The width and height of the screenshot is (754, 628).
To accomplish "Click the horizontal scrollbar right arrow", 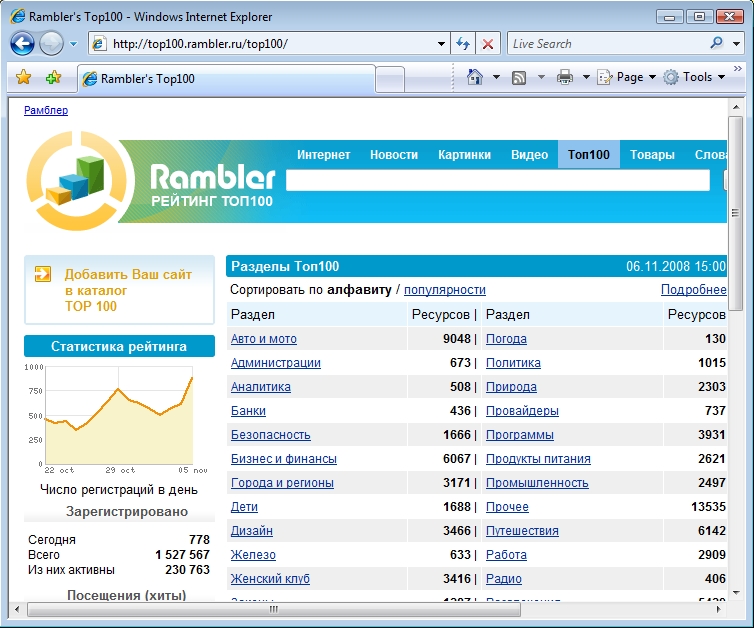I will pyautogui.click(x=719, y=609).
